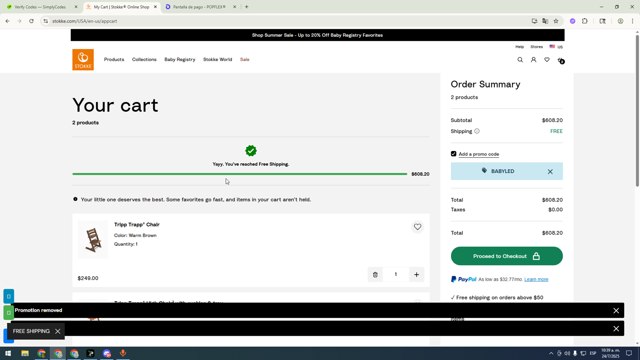640x360 pixels.
Task: Open the microphone recorder taskbar icon
Action: tap(123, 353)
